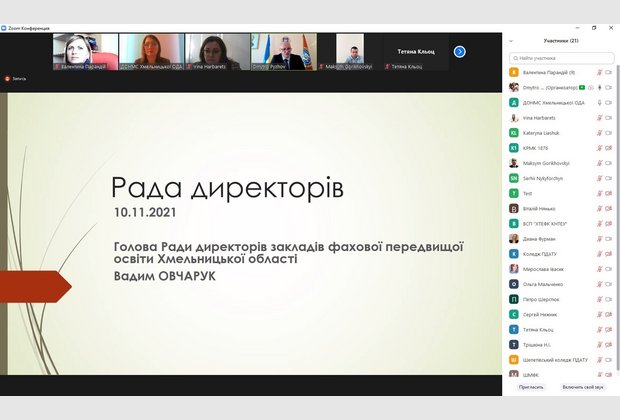Click the Включить свой звук button

pyautogui.click(x=583, y=386)
